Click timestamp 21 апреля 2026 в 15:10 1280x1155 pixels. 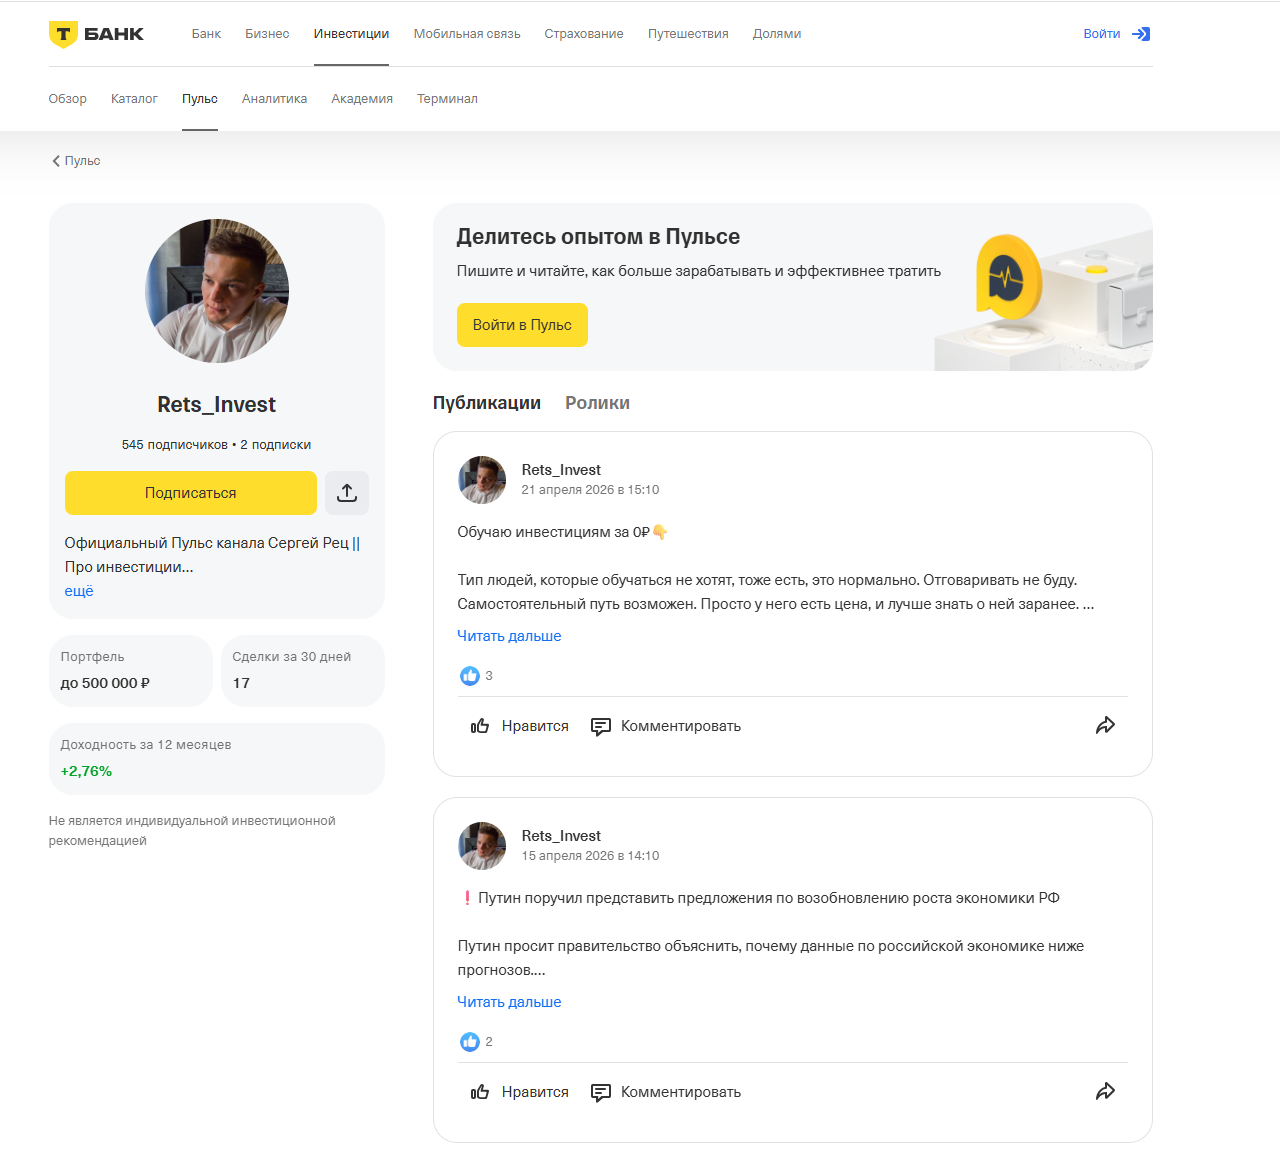(x=590, y=490)
